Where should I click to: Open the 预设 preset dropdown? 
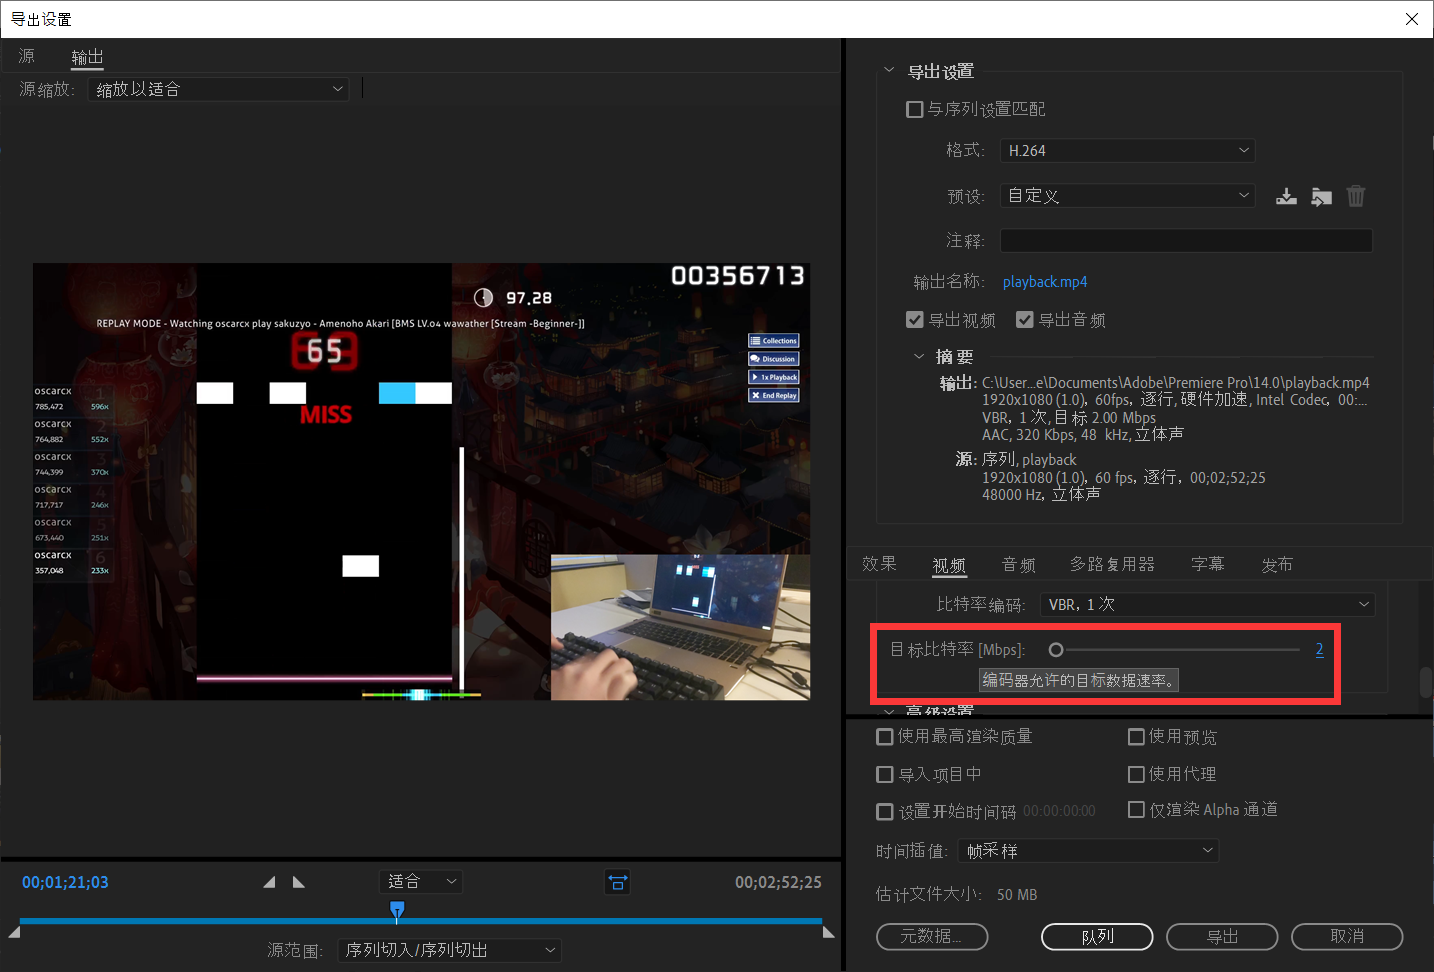[1127, 196]
